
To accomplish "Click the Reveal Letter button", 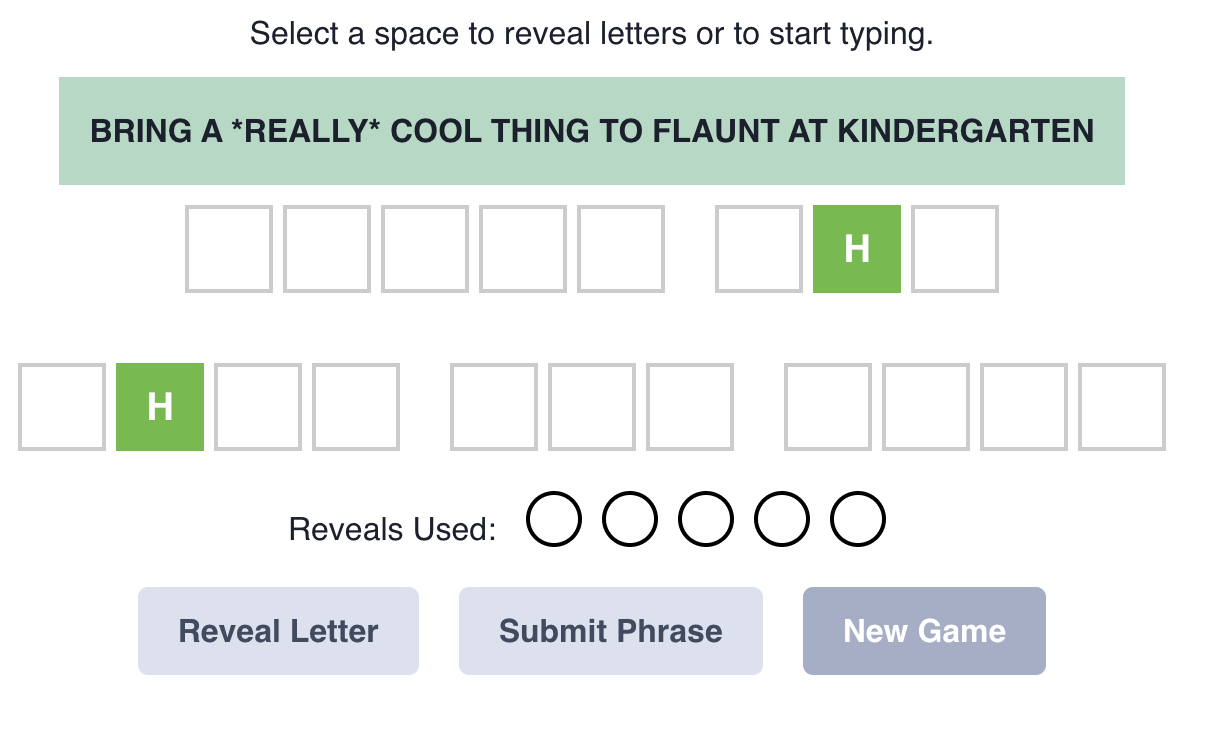I will (x=278, y=631).
